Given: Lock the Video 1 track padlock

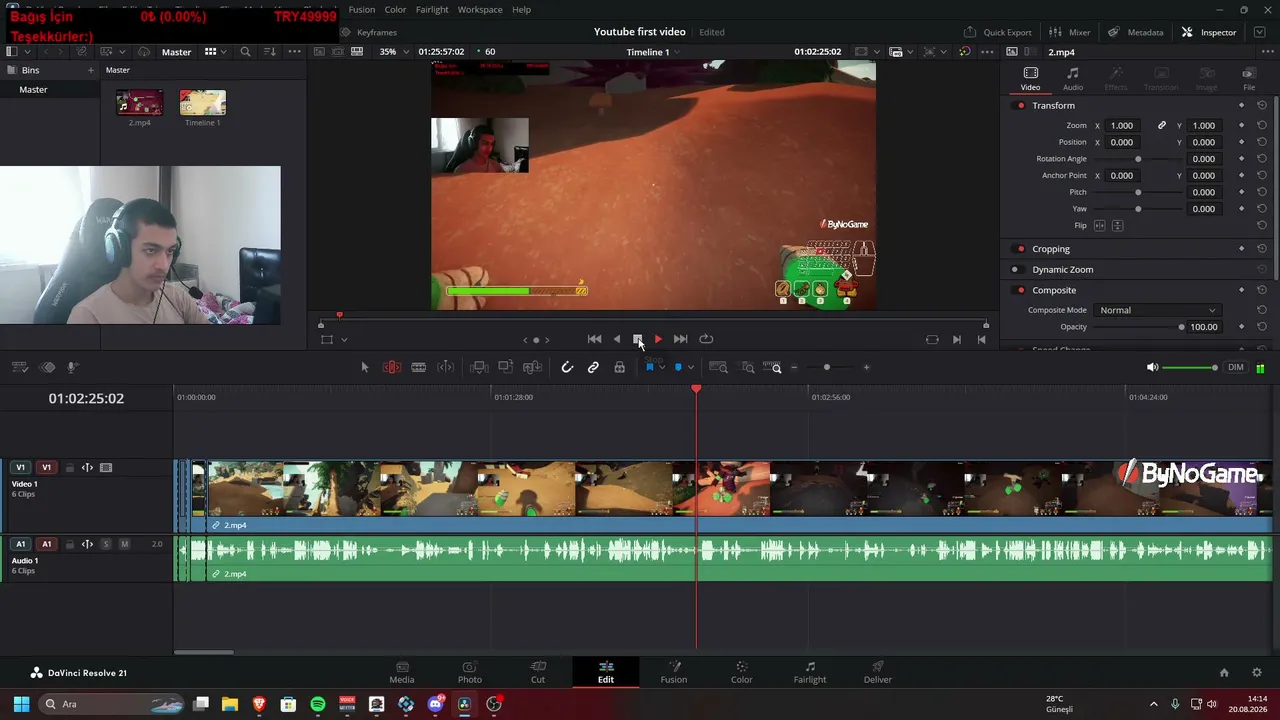Looking at the screenshot, I should 70,468.
